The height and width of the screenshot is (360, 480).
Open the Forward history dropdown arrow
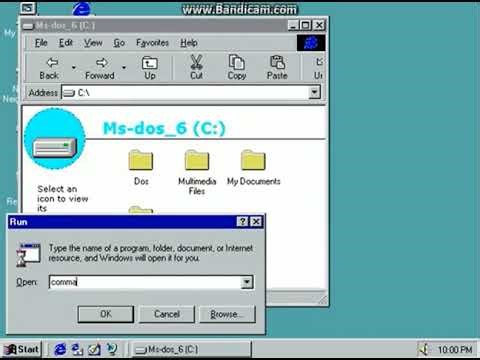tap(124, 68)
